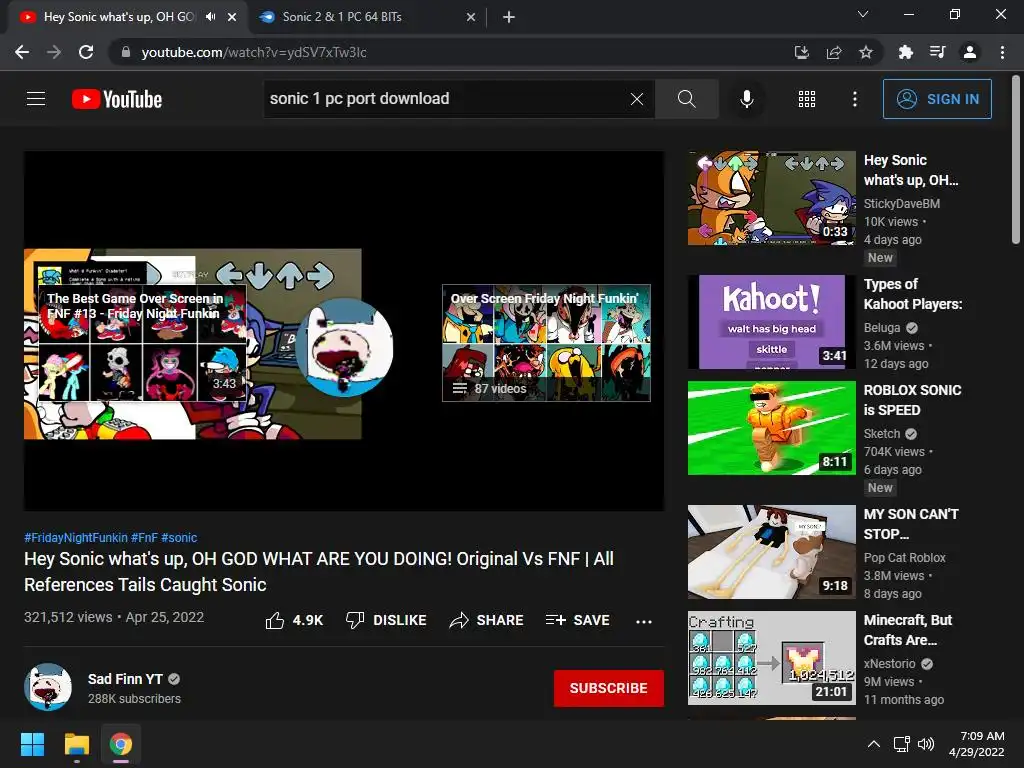Click the ROBLOX SONIC is SPEED title
Viewport: 1024px width, 768px height.
(912, 400)
